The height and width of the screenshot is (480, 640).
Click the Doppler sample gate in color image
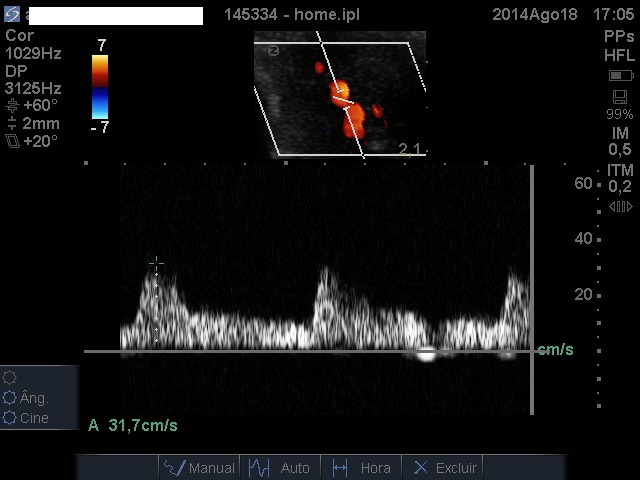342,100
